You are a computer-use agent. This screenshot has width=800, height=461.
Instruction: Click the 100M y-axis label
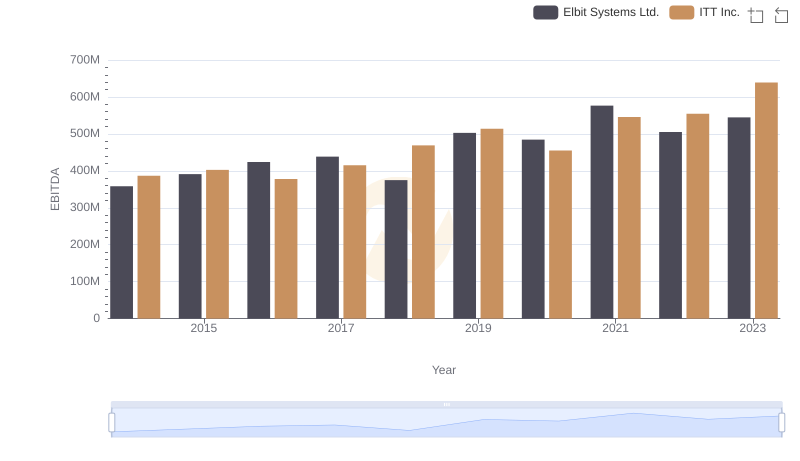(85, 281)
